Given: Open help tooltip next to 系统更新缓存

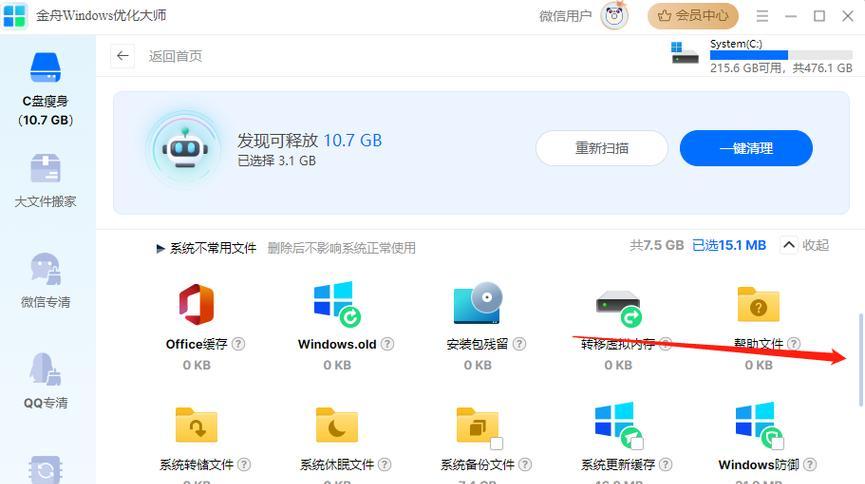Looking at the screenshot, I should point(666,465).
